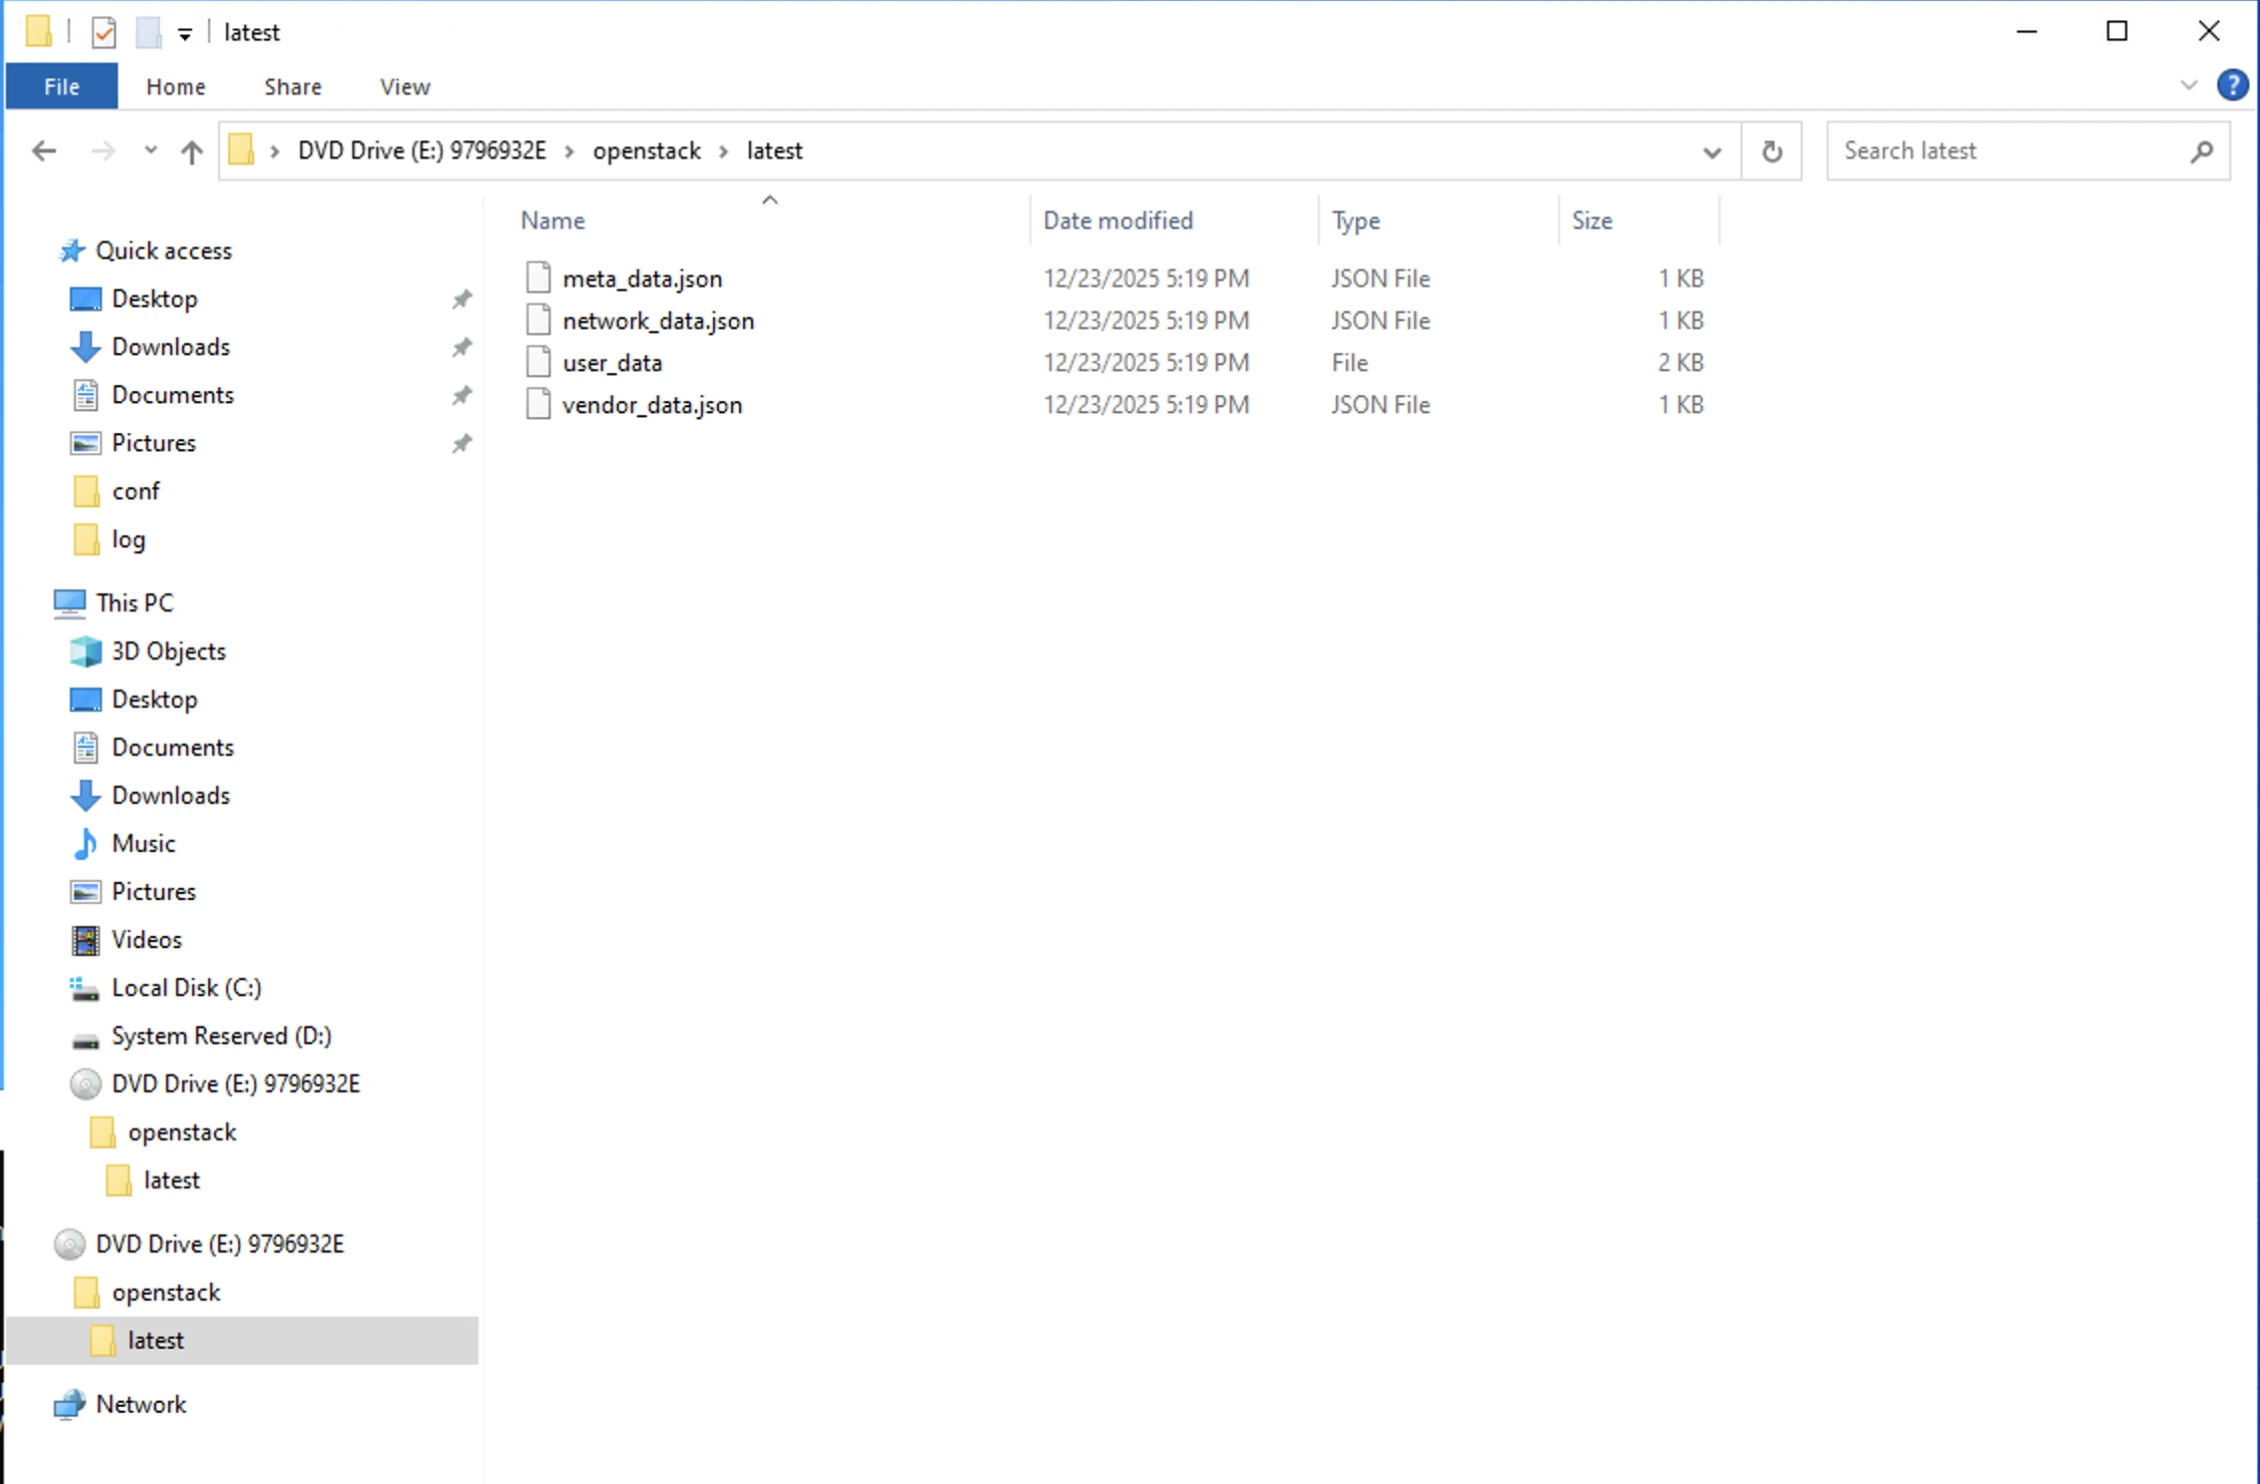The width and height of the screenshot is (2260, 1484).
Task: Switch to the View ribbon tab
Action: point(405,87)
